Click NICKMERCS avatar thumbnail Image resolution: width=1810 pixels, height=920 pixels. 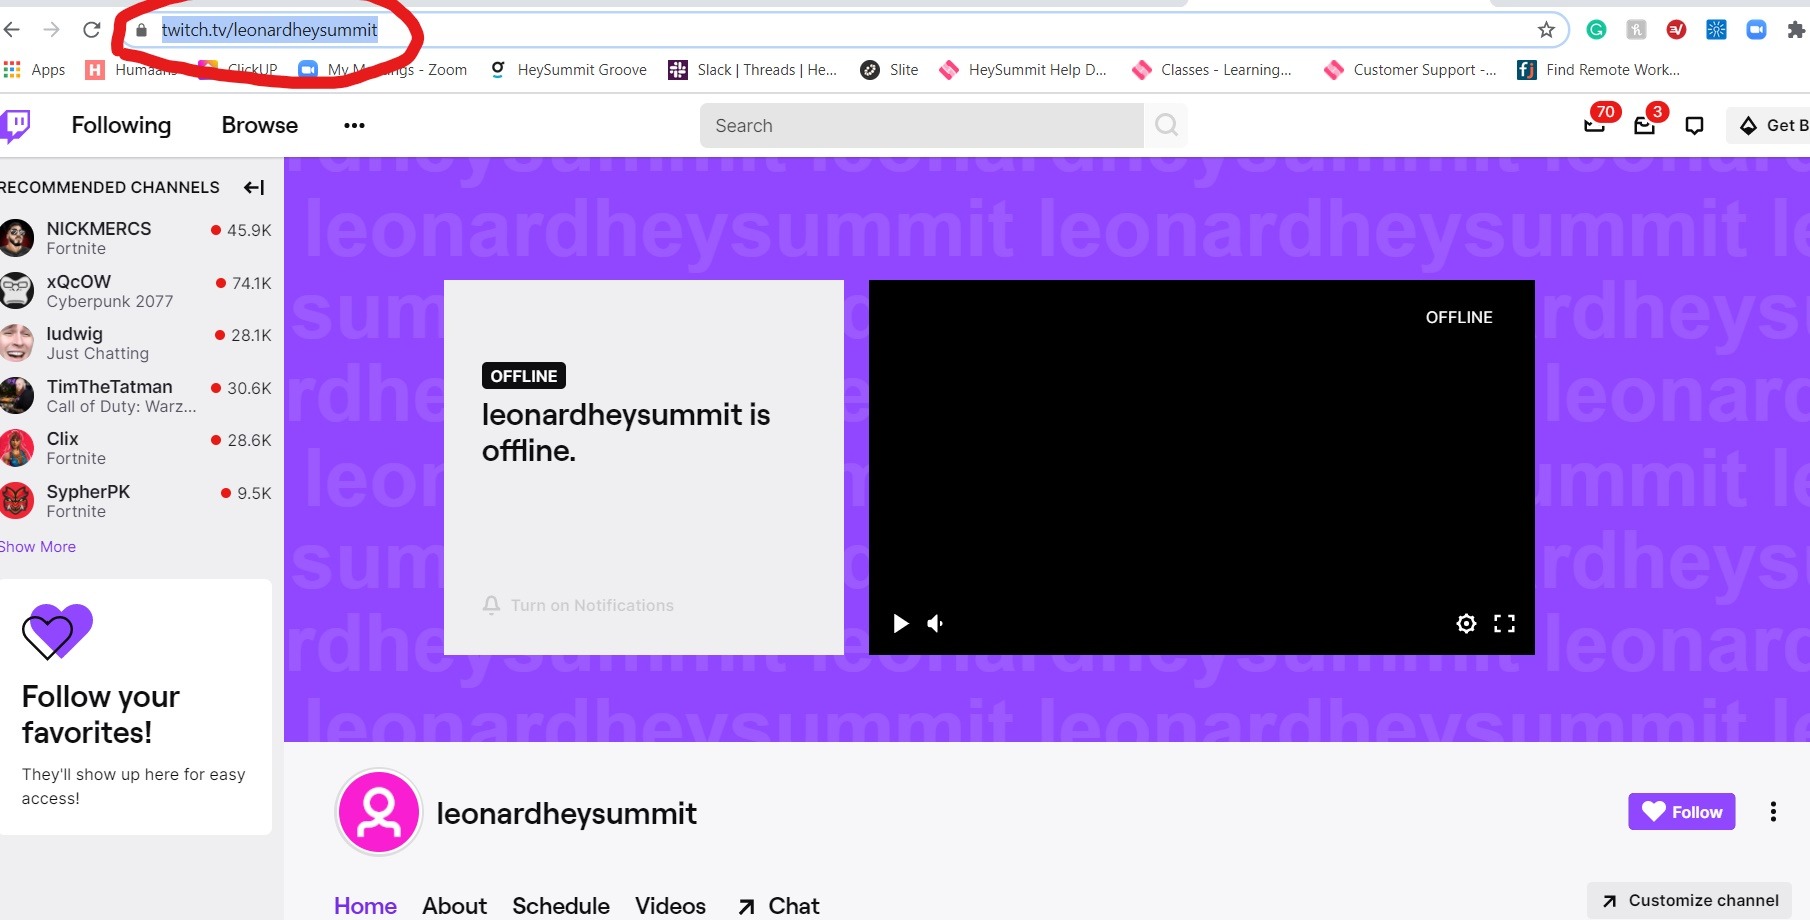coord(16,238)
